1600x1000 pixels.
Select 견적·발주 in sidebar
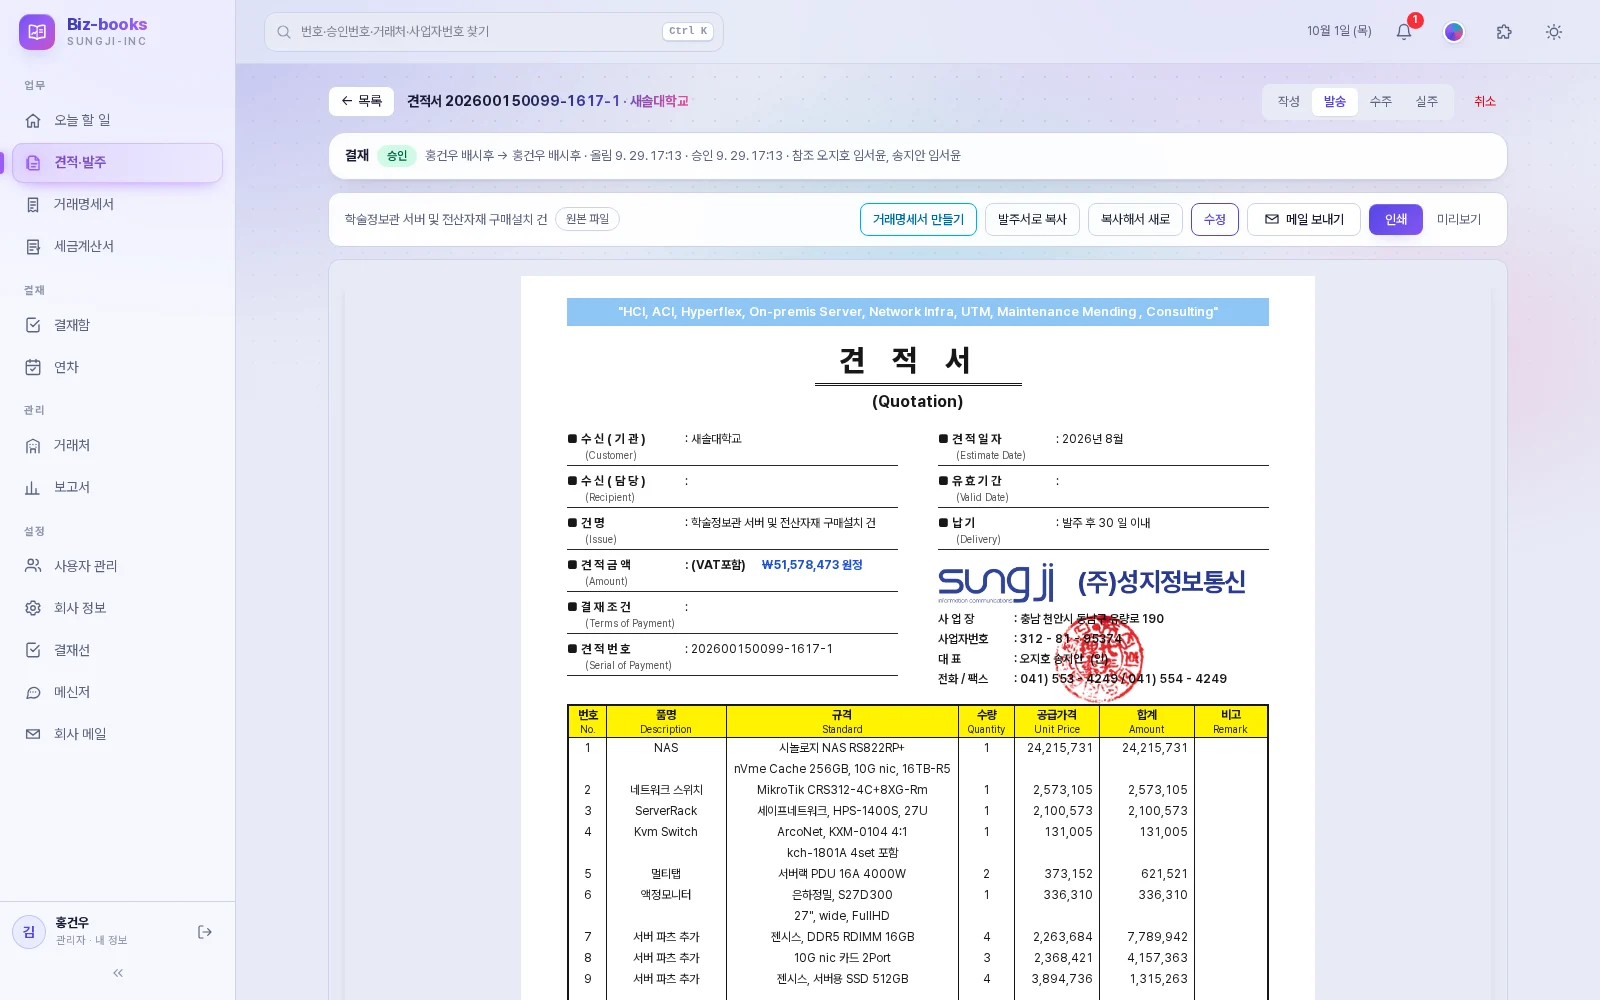pos(118,163)
